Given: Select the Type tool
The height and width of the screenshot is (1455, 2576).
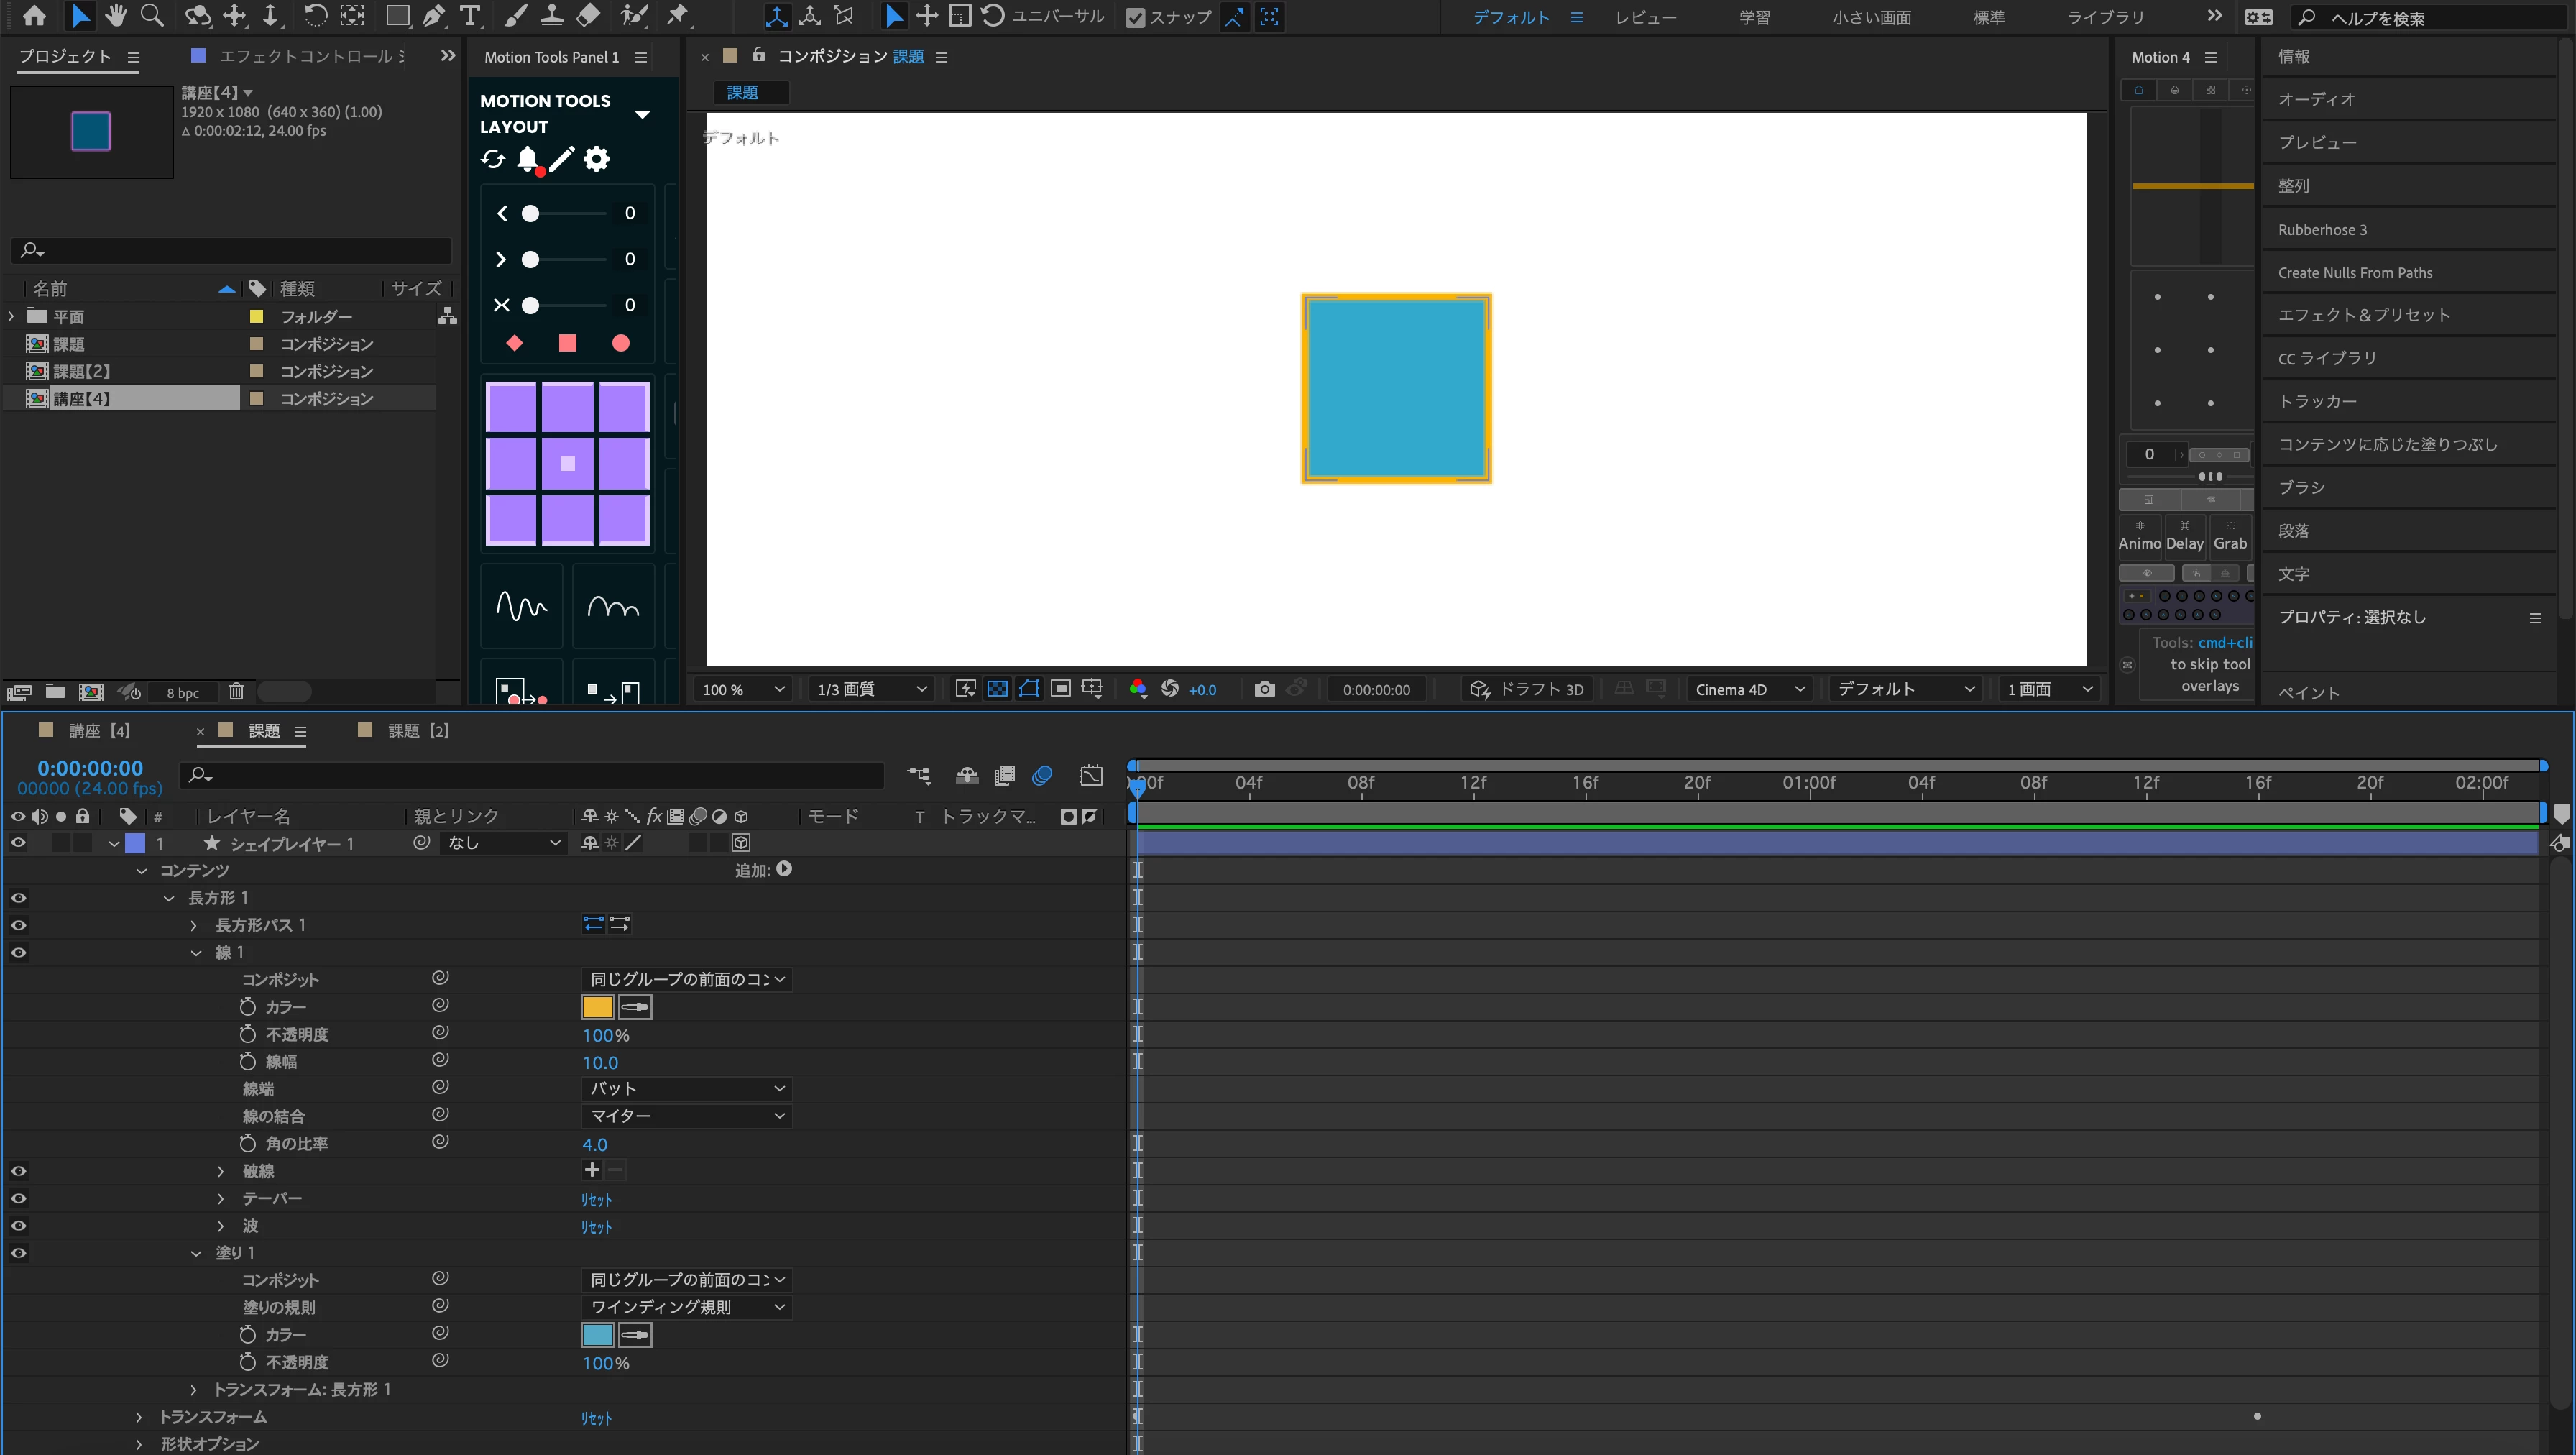Looking at the screenshot, I should pos(469,16).
